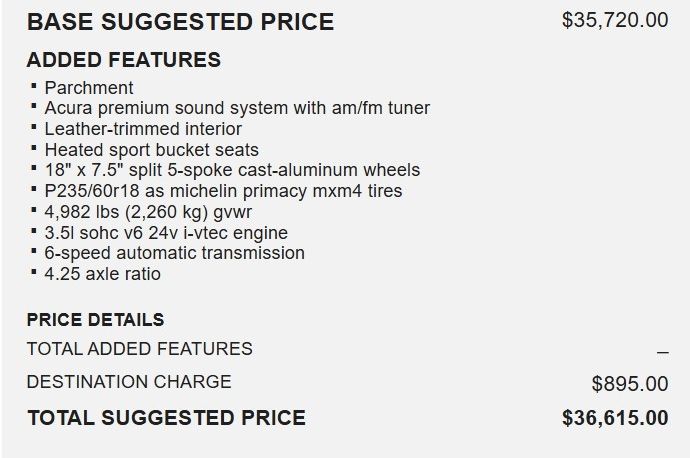Click the Heated sport bucket seats item
Screen dimensions: 690x458
(x=151, y=150)
